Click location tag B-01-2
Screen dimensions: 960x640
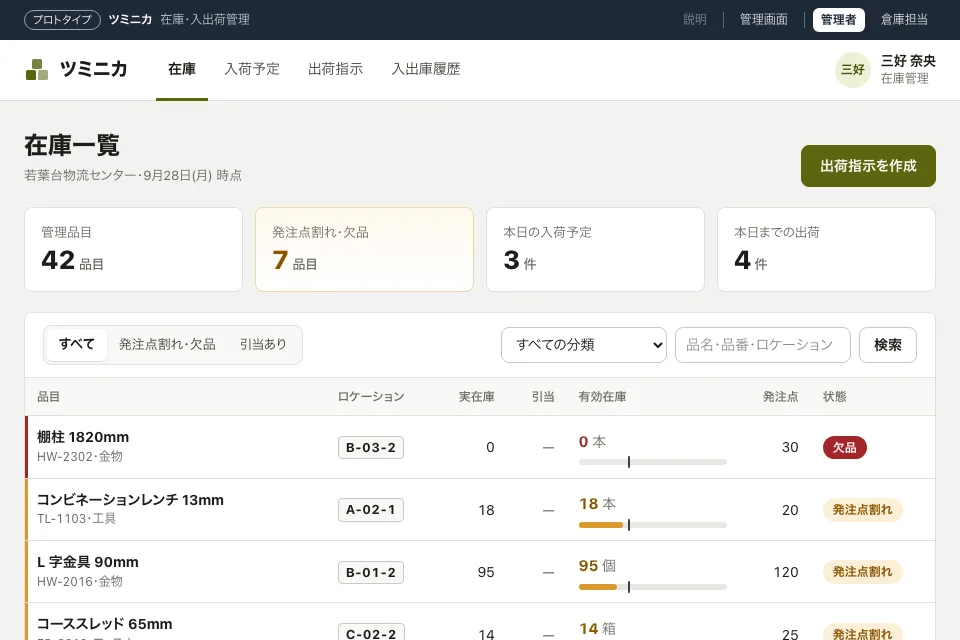371,573
